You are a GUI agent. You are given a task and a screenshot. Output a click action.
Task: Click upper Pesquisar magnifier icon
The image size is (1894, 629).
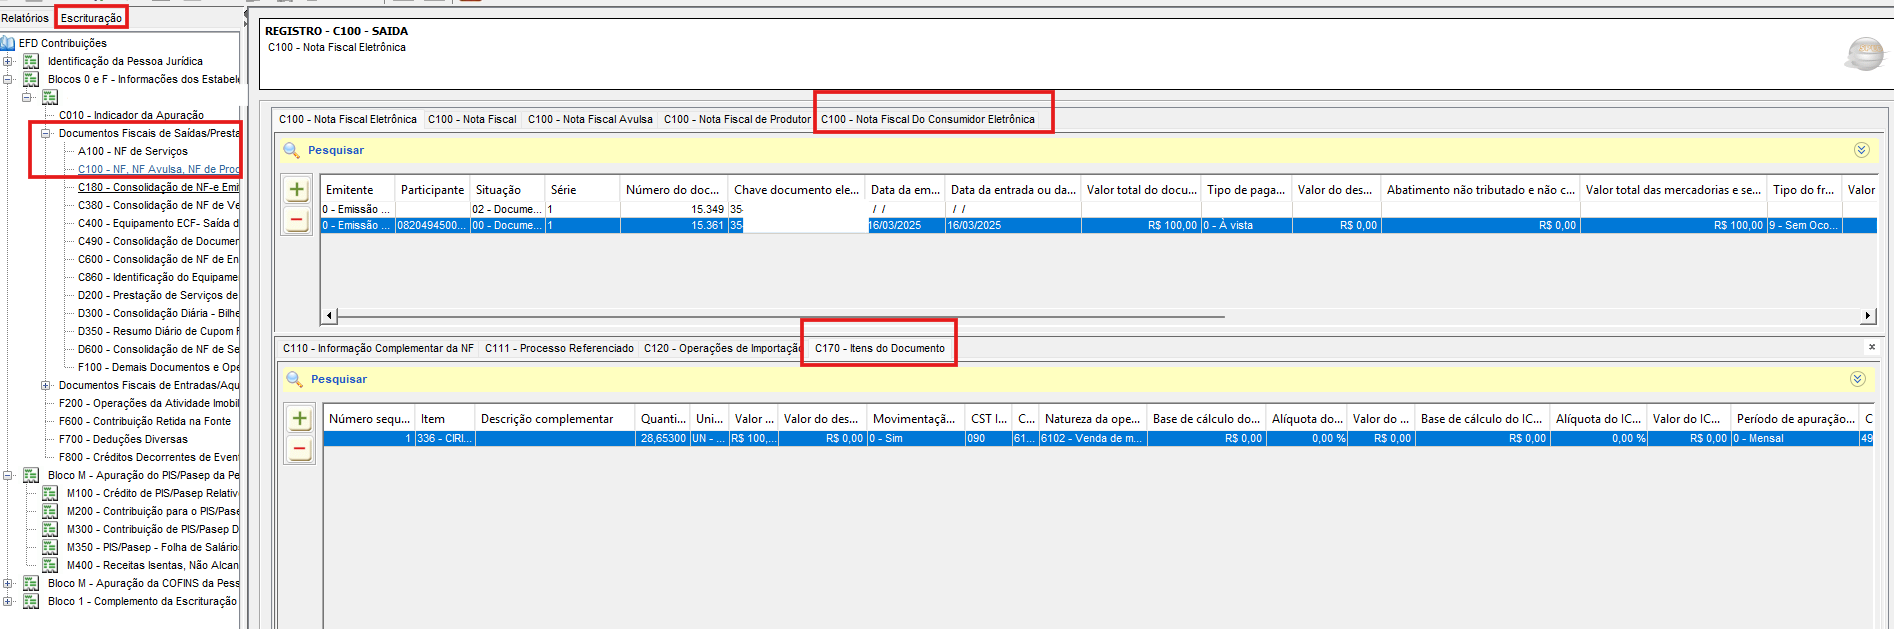[292, 150]
